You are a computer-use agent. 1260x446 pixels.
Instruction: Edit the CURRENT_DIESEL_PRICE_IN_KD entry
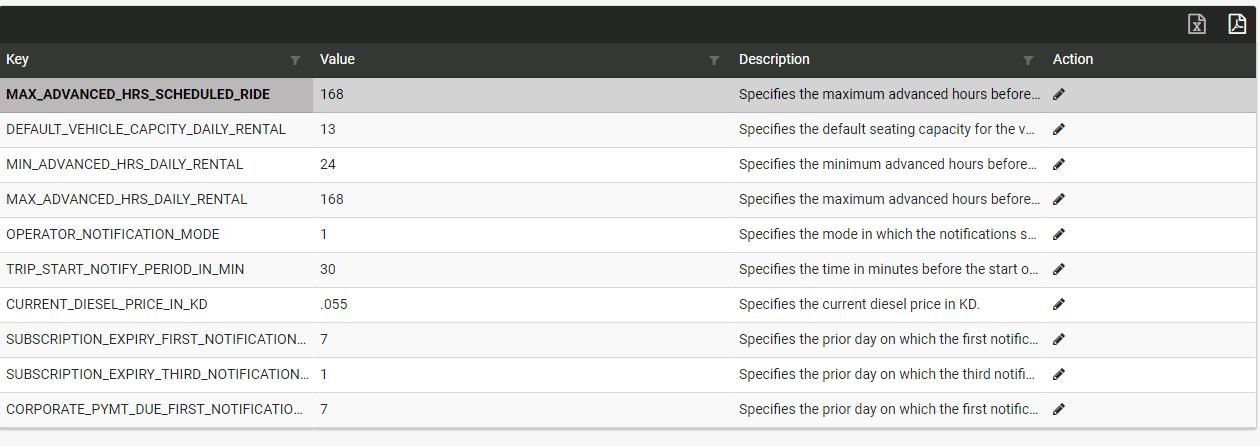click(x=1059, y=305)
